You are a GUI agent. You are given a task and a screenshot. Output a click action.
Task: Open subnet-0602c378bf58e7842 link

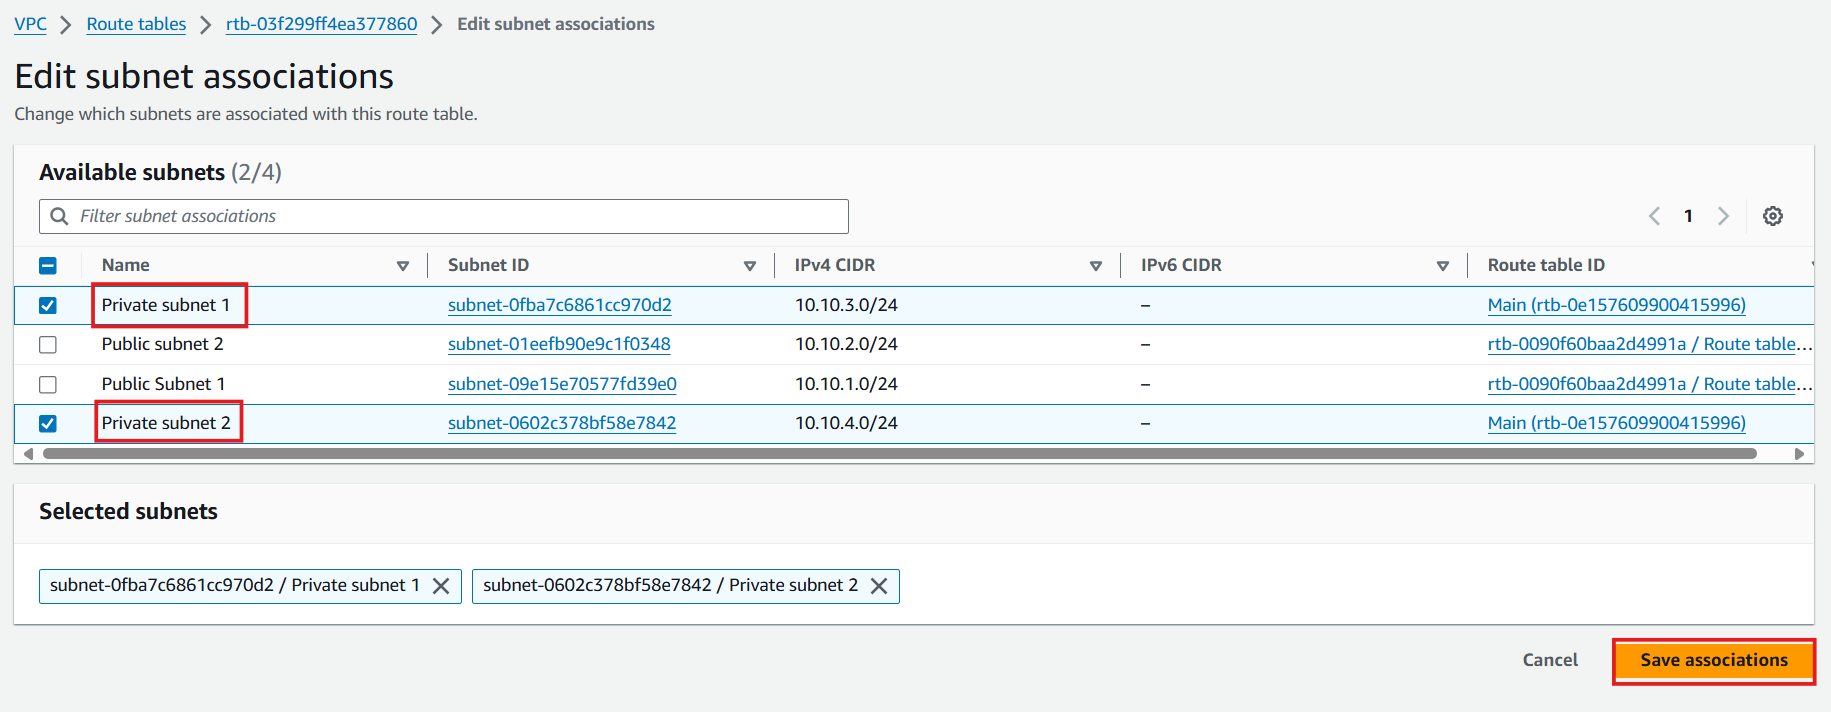pyautogui.click(x=562, y=423)
